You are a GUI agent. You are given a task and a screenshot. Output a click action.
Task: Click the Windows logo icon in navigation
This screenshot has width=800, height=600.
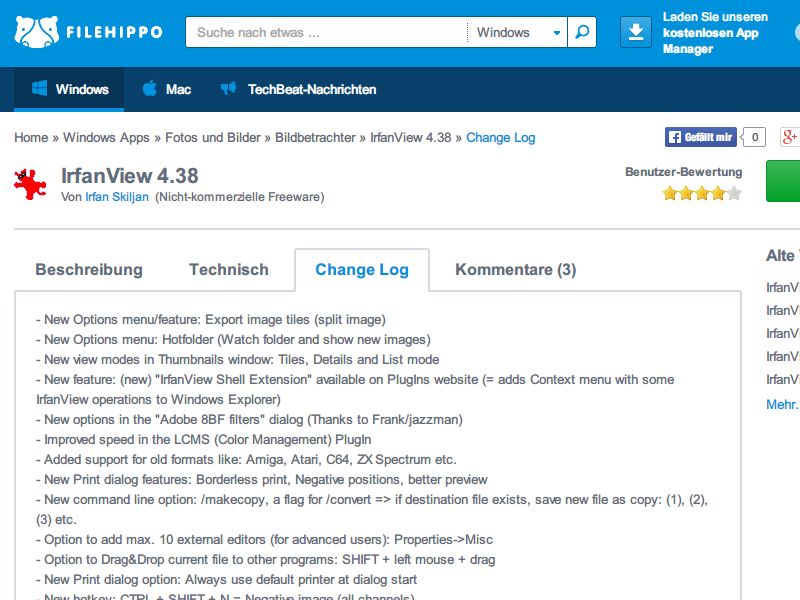pos(39,89)
